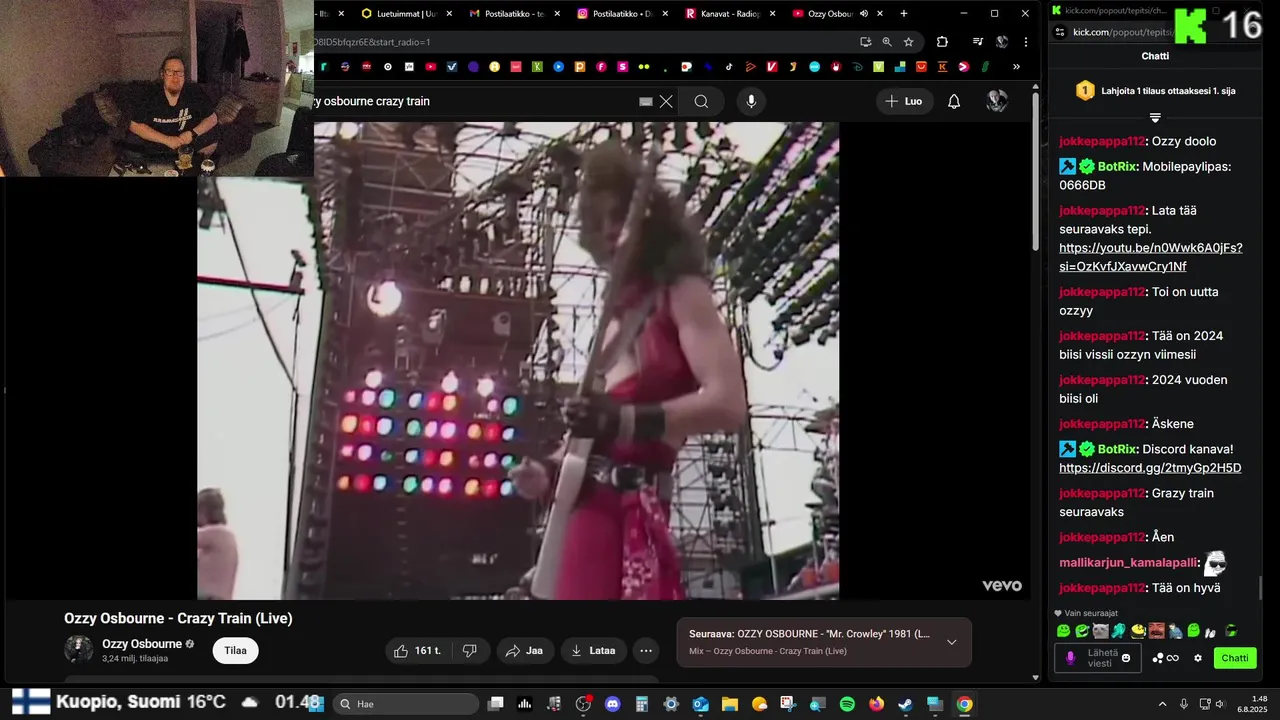The width and height of the screenshot is (1280, 720).
Task: Click install app icon in address bar
Action: [866, 42]
